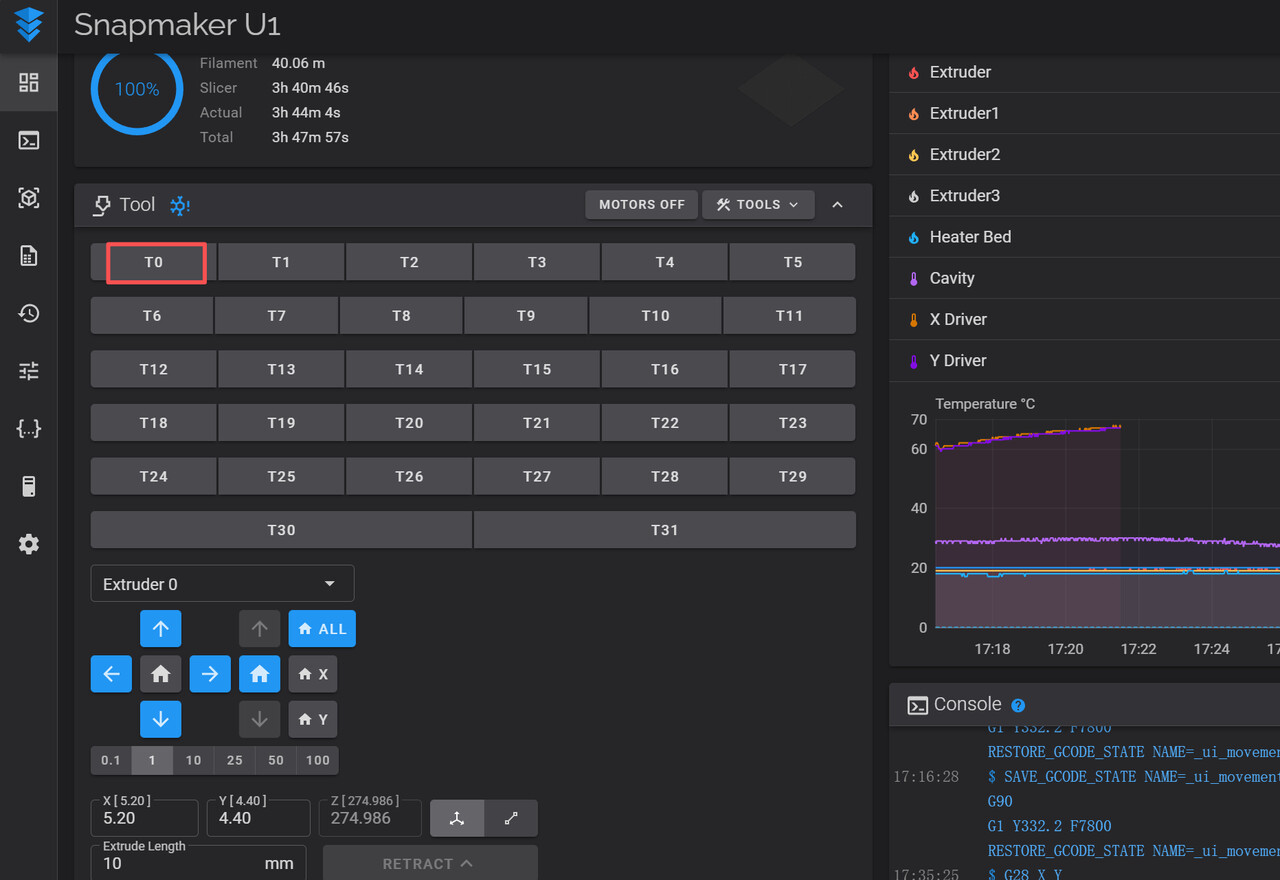Click the Console help question mark icon
Screen dimensions: 1280x880
(x=1018, y=705)
